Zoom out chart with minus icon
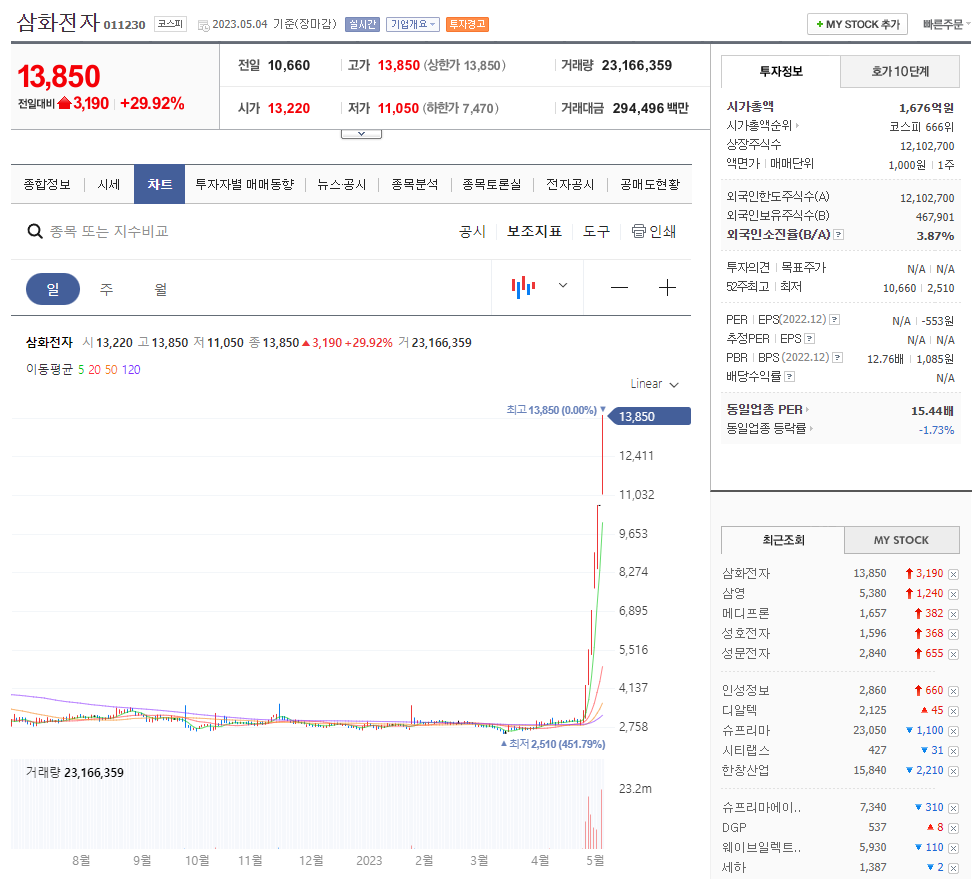The height and width of the screenshot is (879, 980). pyautogui.click(x=619, y=288)
